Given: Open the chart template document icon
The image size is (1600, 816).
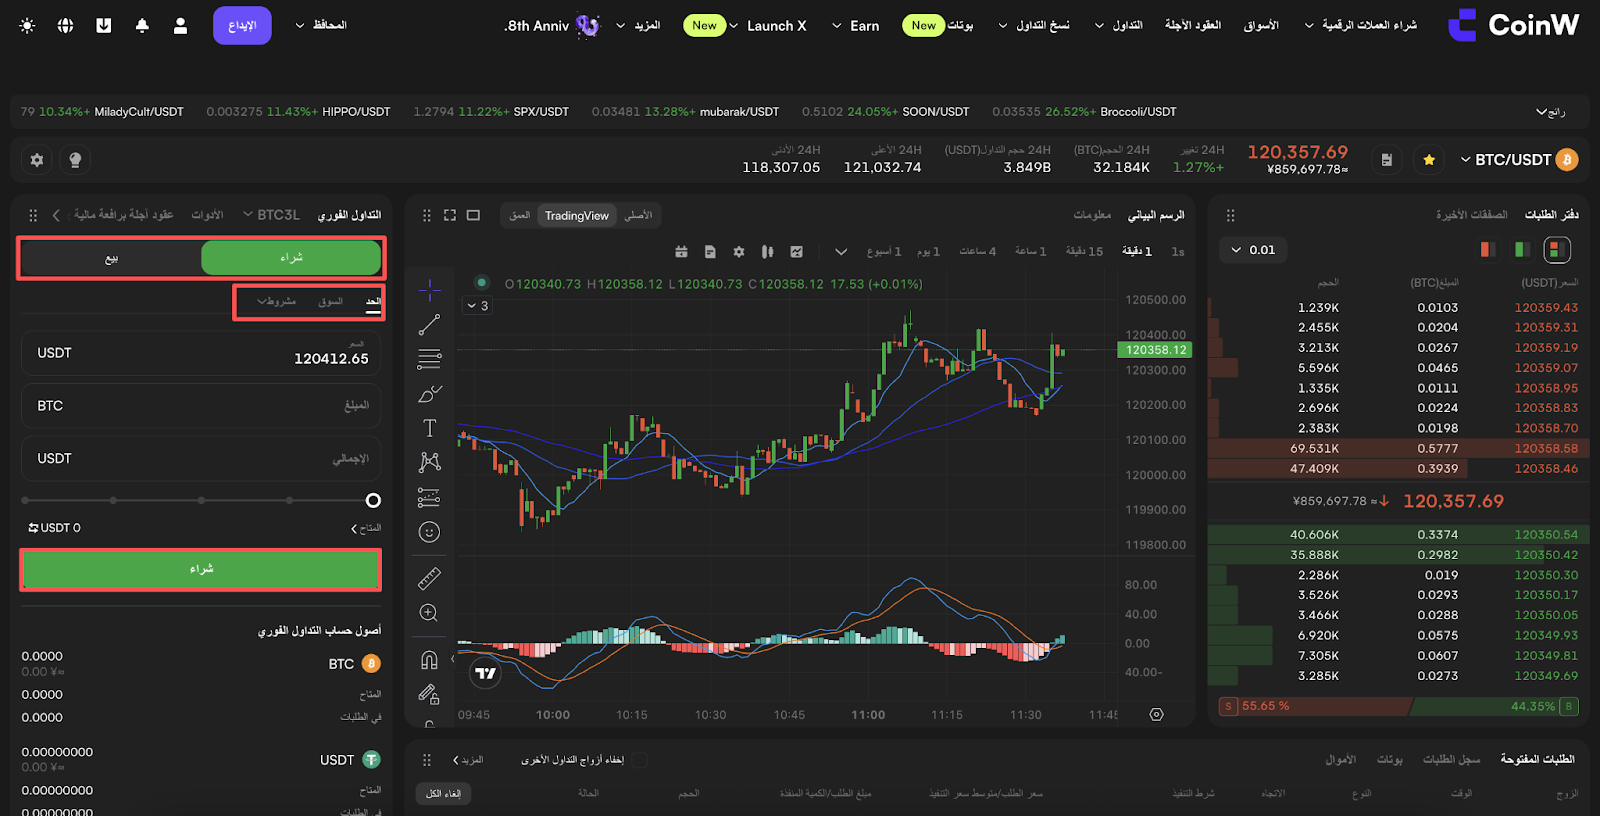Looking at the screenshot, I should click(710, 252).
